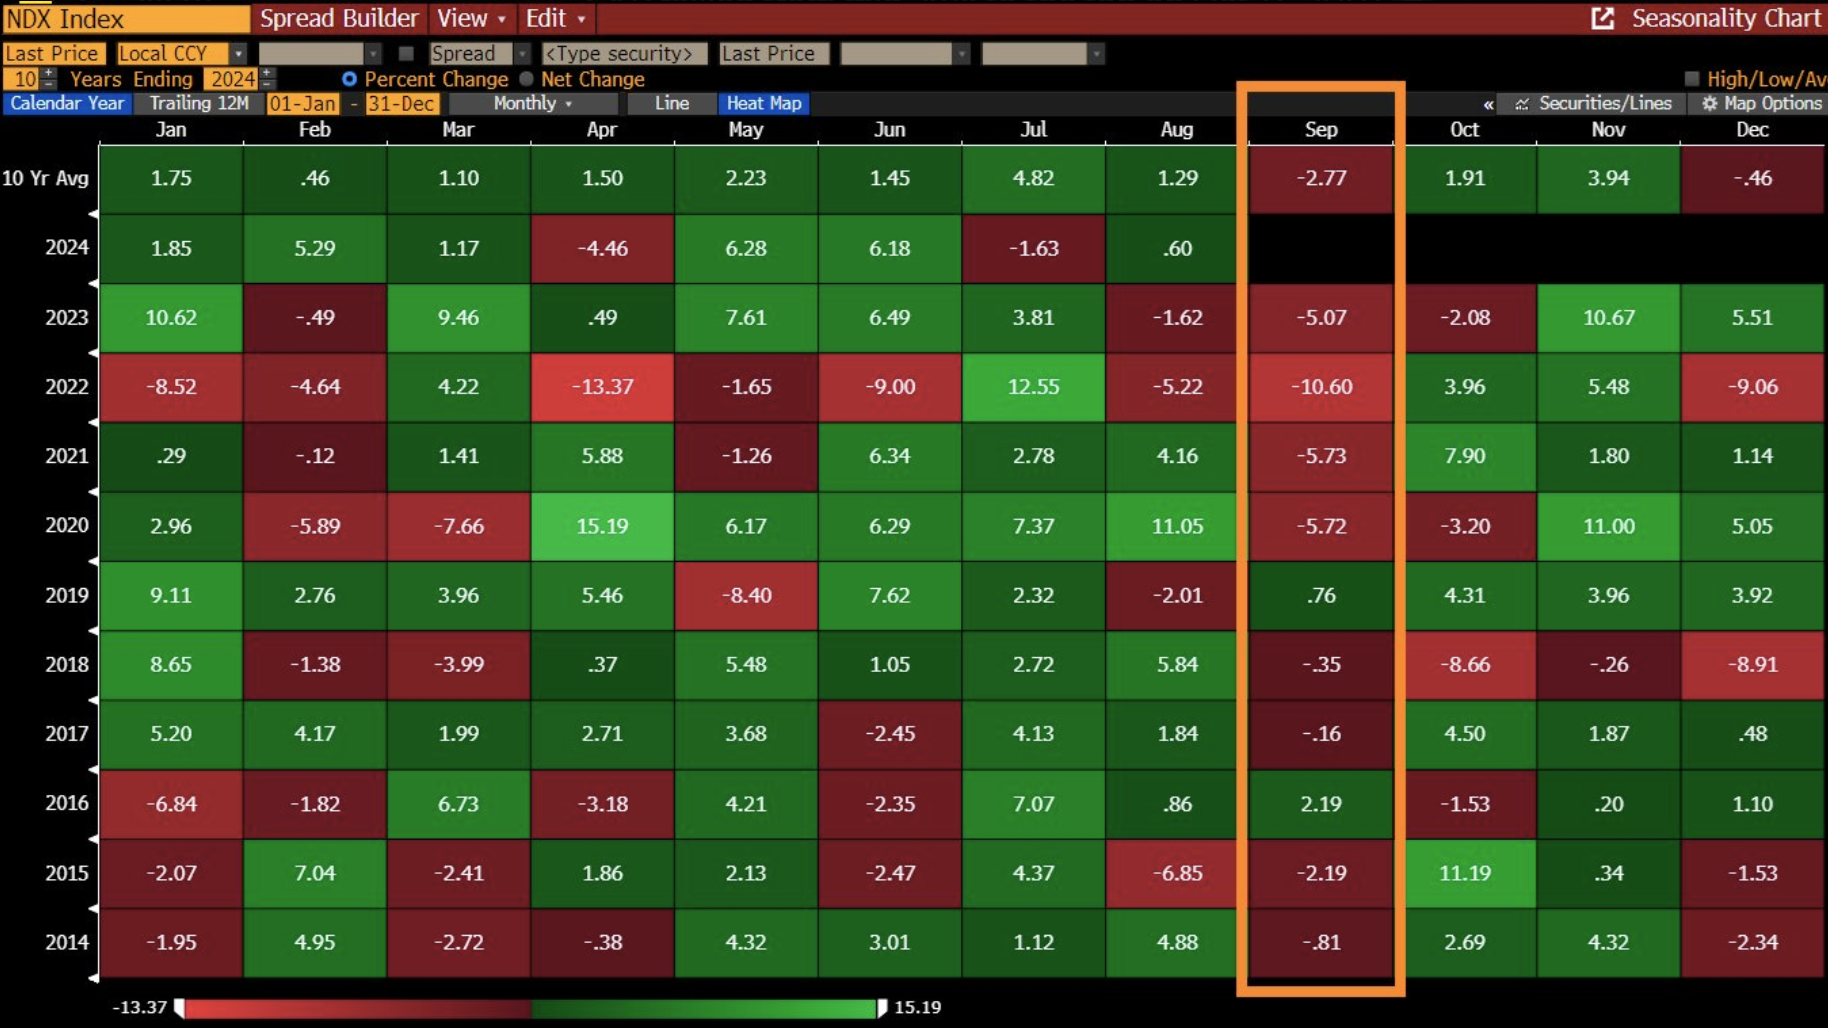Click the 2023 January cell 10.62

coord(171,317)
